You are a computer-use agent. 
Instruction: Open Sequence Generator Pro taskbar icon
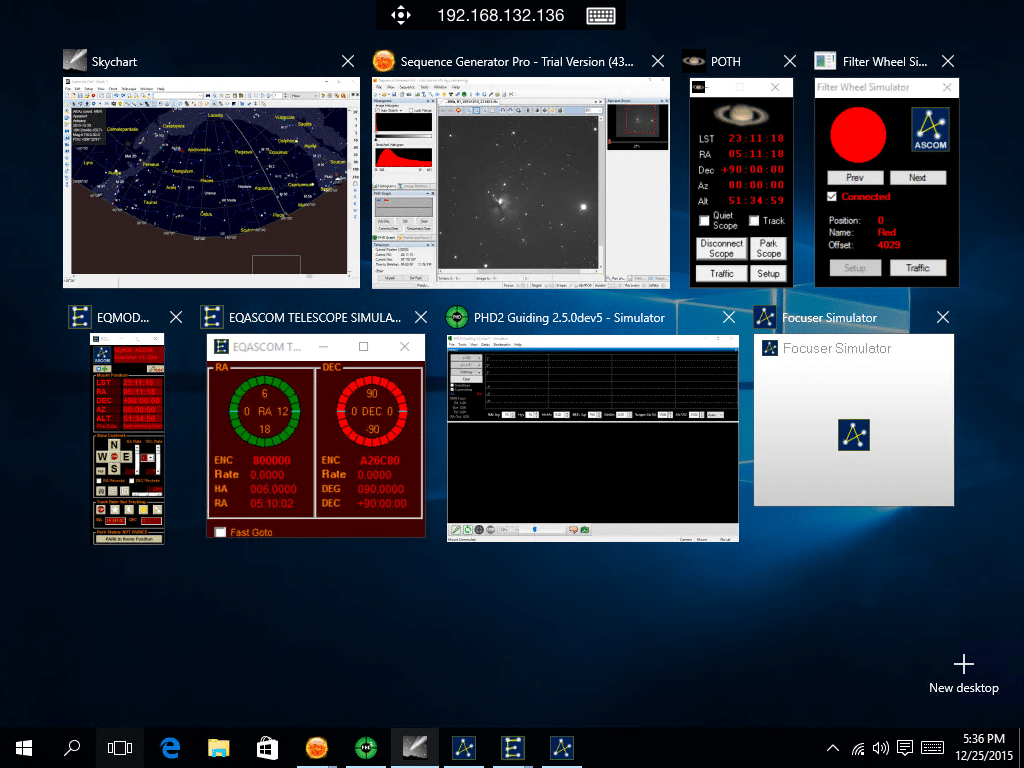click(x=317, y=748)
